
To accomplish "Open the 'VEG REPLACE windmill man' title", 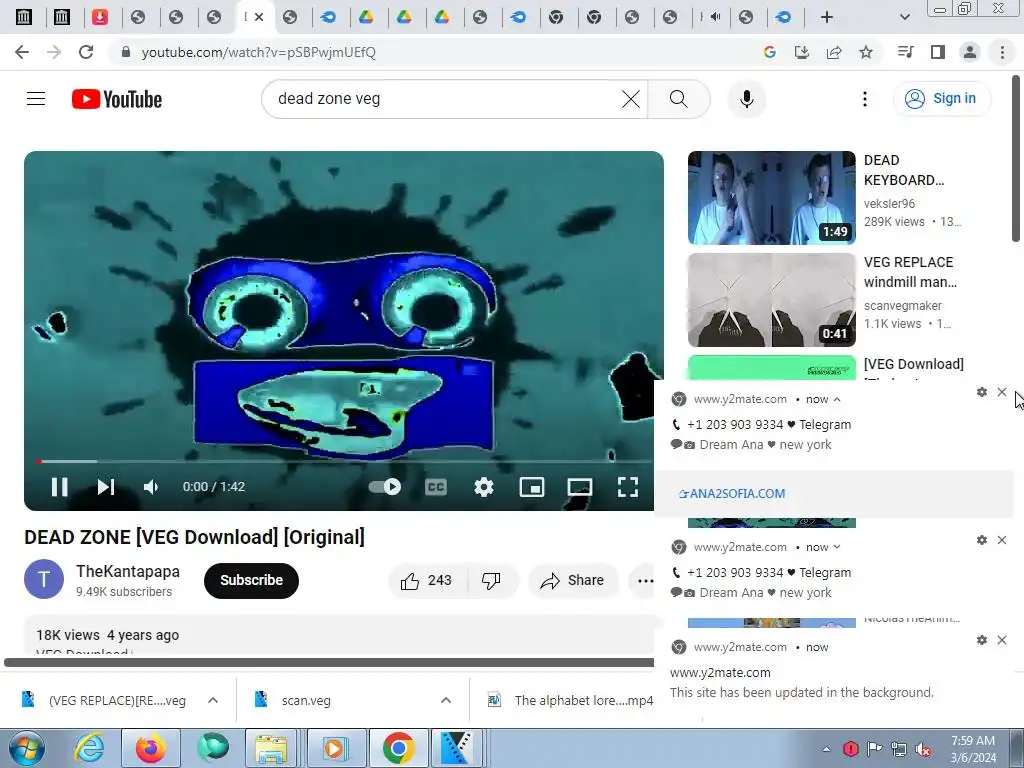I will point(910,272).
